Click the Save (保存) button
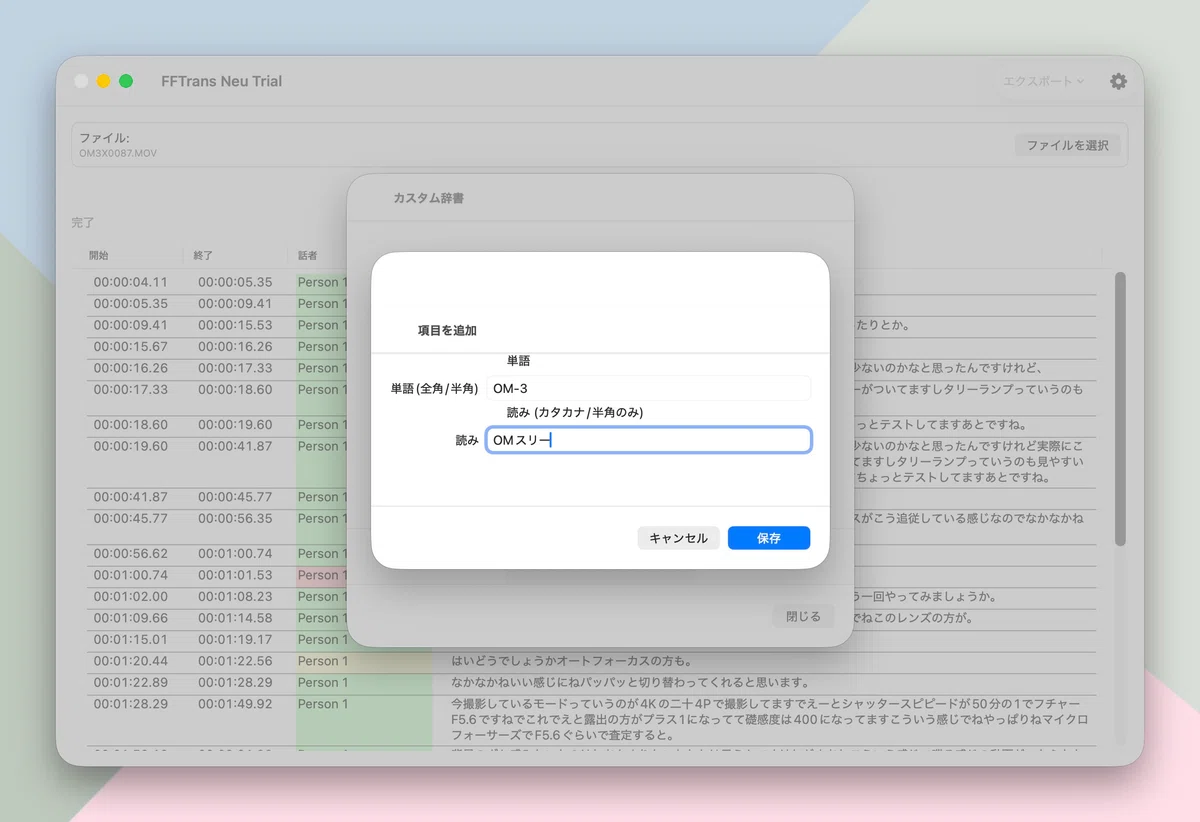1200x822 pixels. tap(768, 538)
